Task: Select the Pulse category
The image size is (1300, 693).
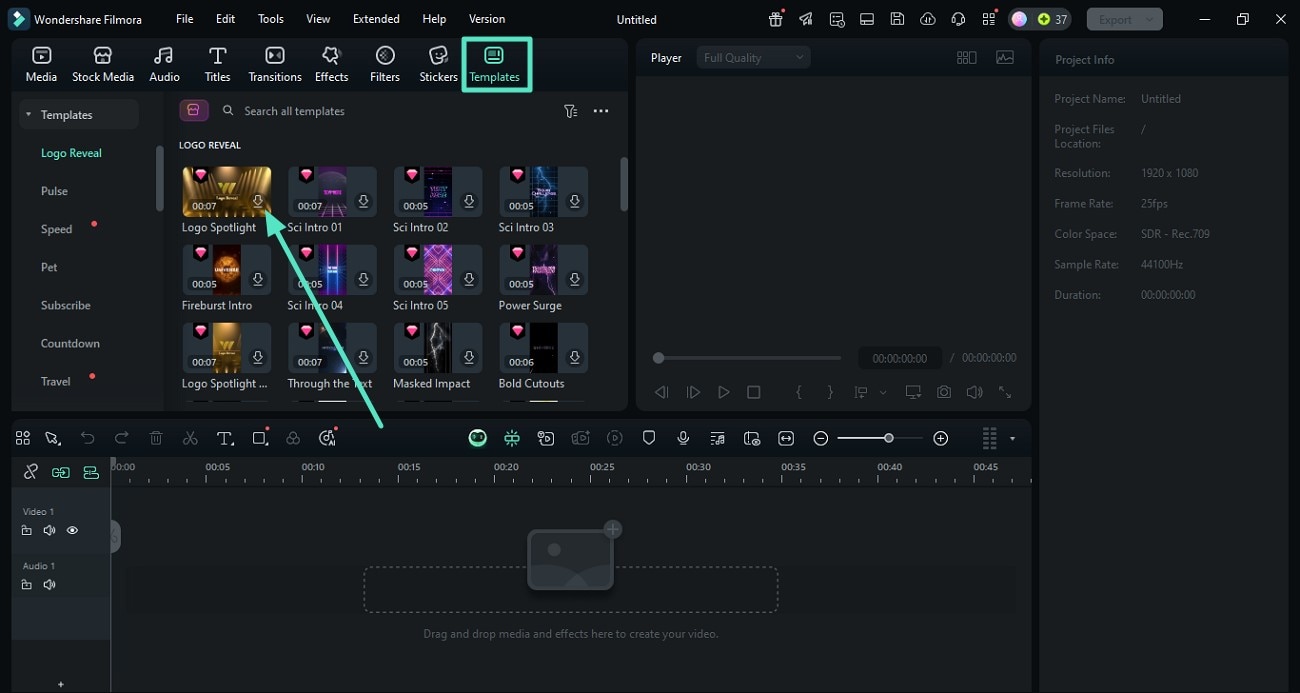Action: [x=54, y=191]
